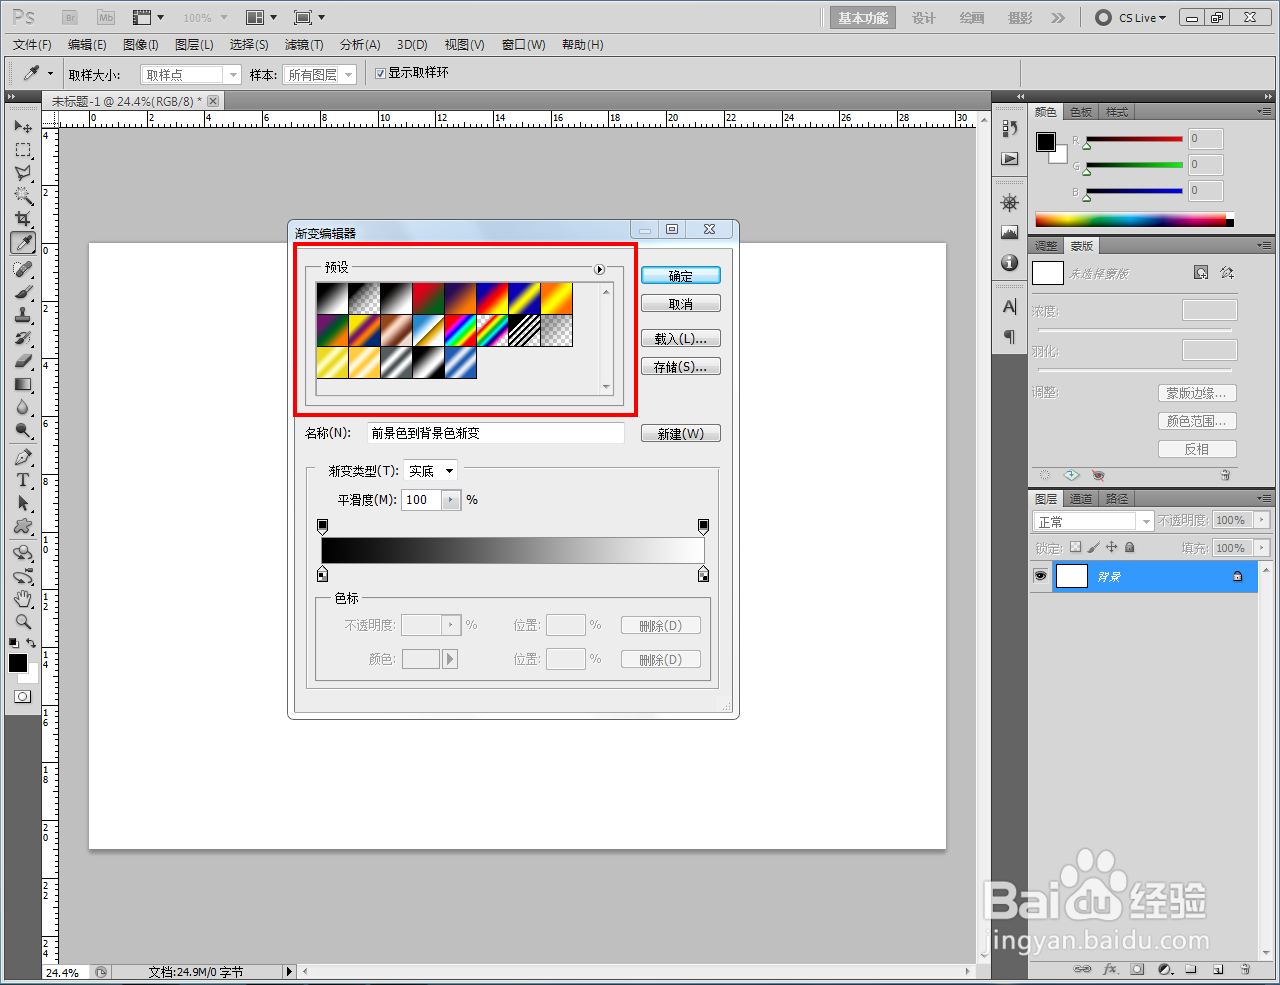Open the Character panel icon
The width and height of the screenshot is (1280, 985).
tap(1010, 306)
